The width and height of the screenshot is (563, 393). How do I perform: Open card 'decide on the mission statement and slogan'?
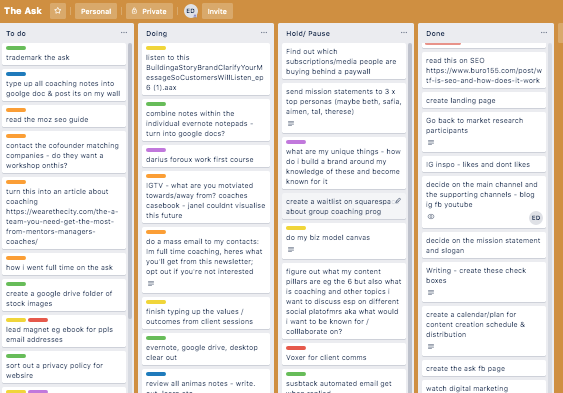(484, 245)
